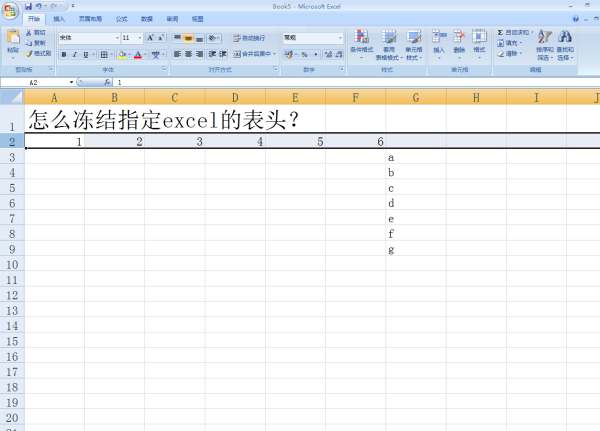Toggle underline formatting
Screen dimensions: 600x431
(x=85, y=55)
